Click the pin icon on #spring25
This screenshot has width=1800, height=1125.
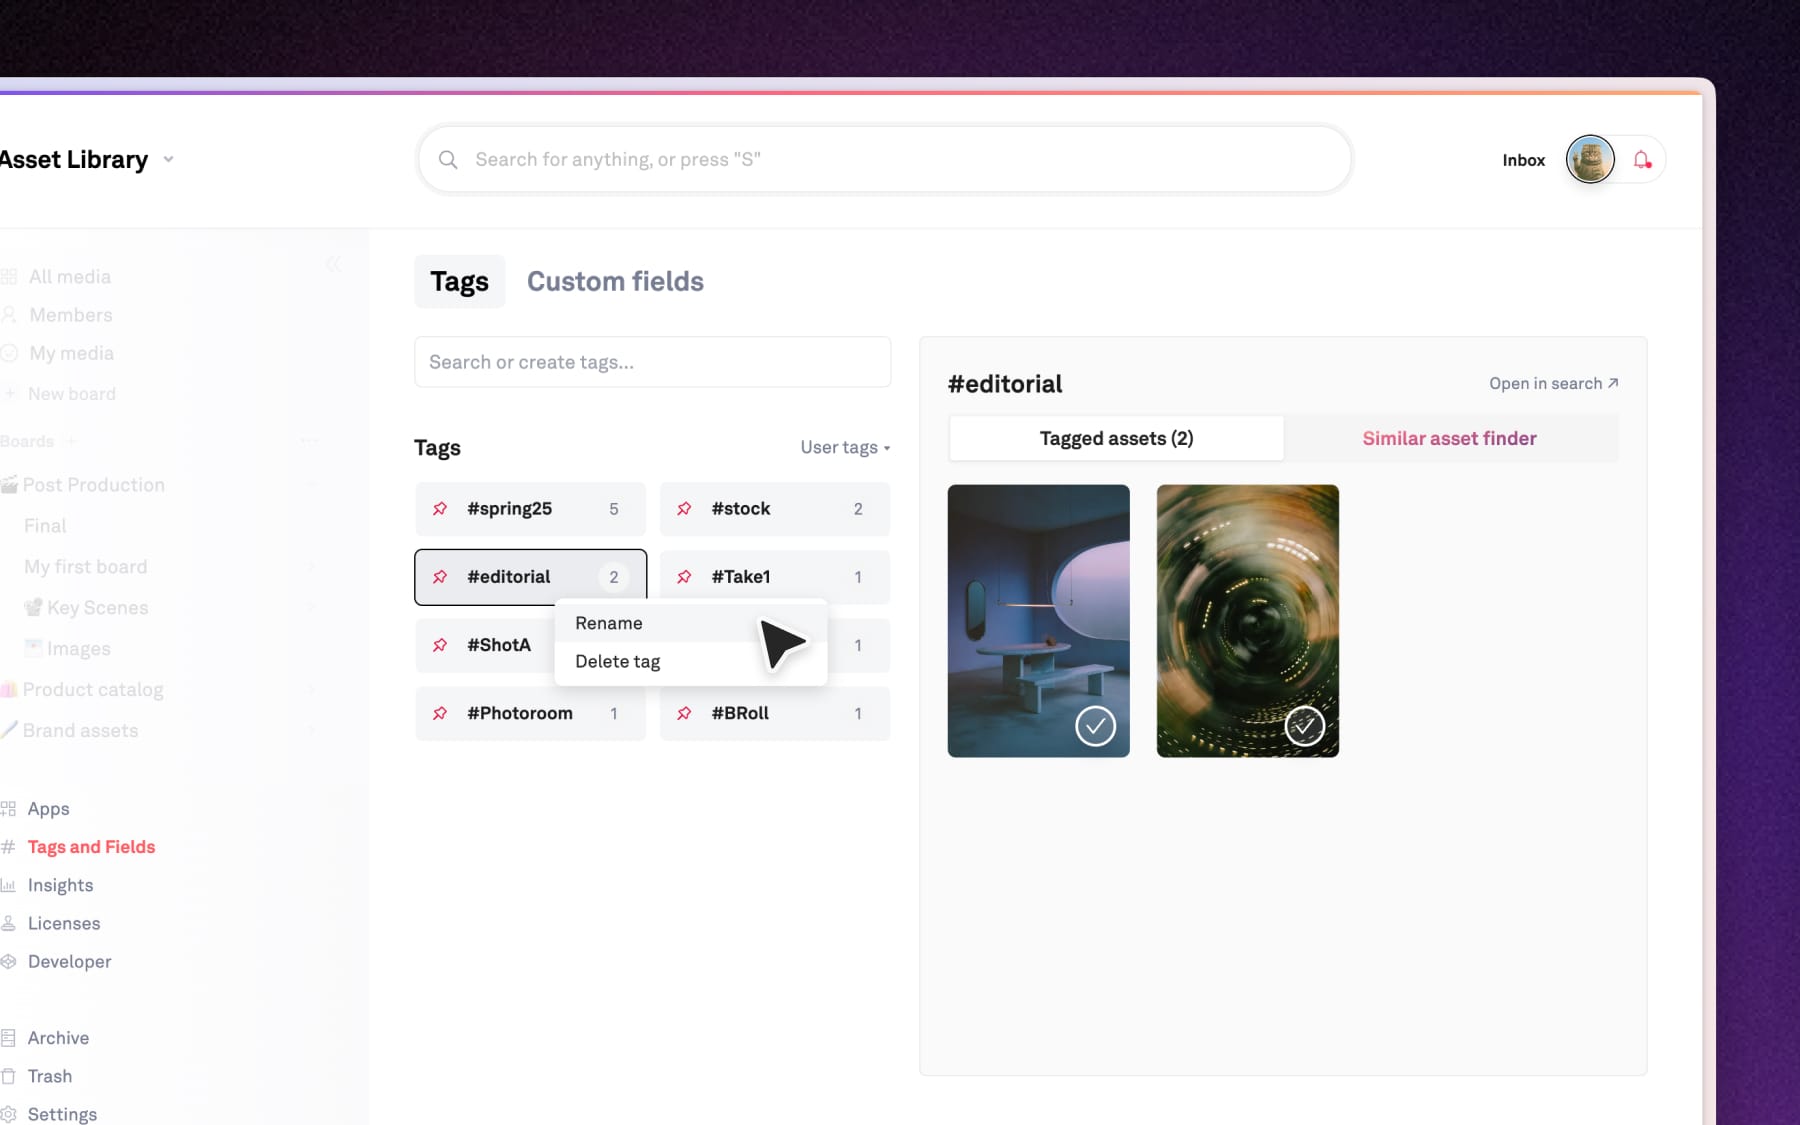pos(440,509)
